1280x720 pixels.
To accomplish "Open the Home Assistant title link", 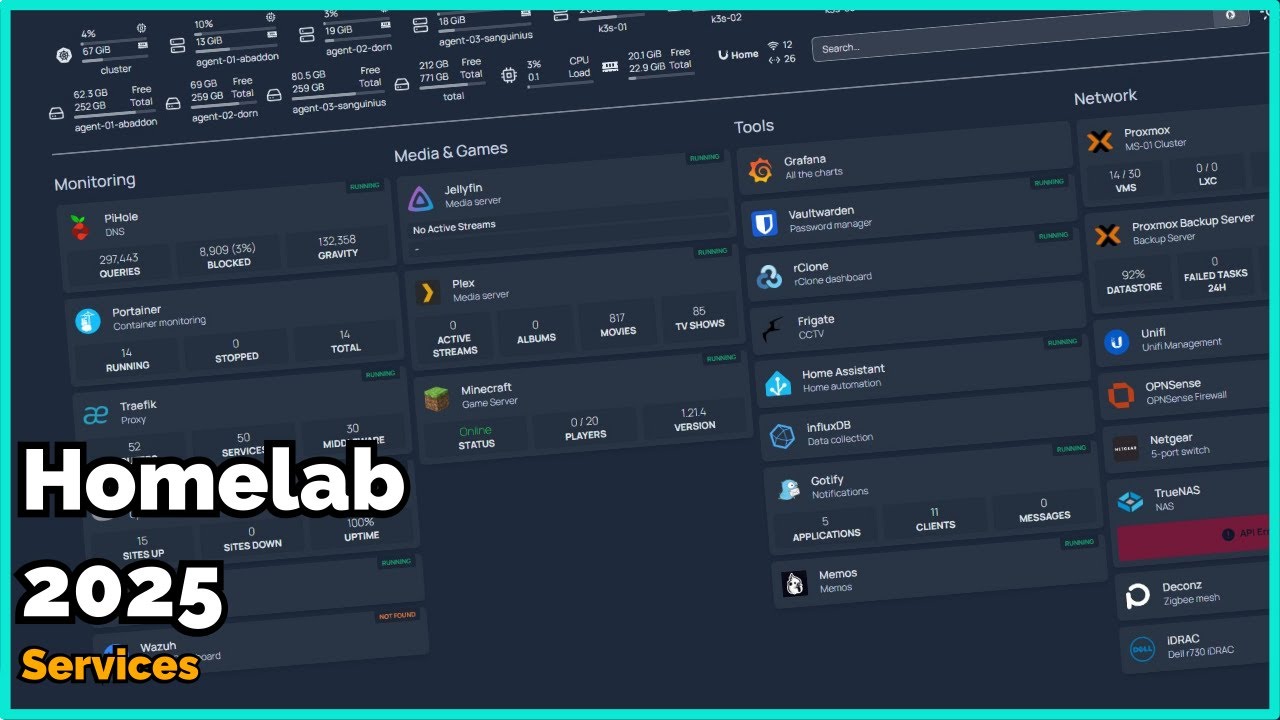I will pos(843,371).
